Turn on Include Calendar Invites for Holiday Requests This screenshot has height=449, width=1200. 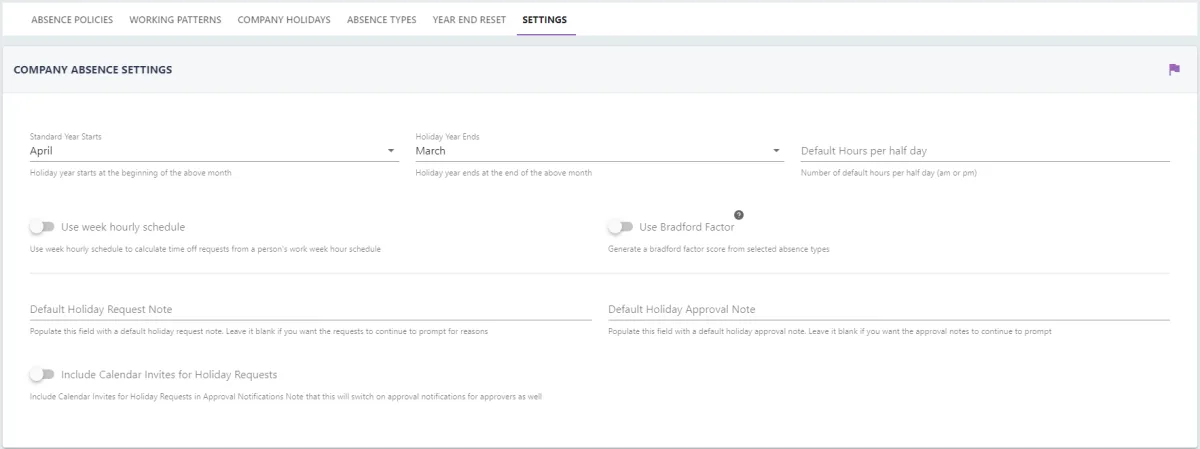pyautogui.click(x=42, y=375)
